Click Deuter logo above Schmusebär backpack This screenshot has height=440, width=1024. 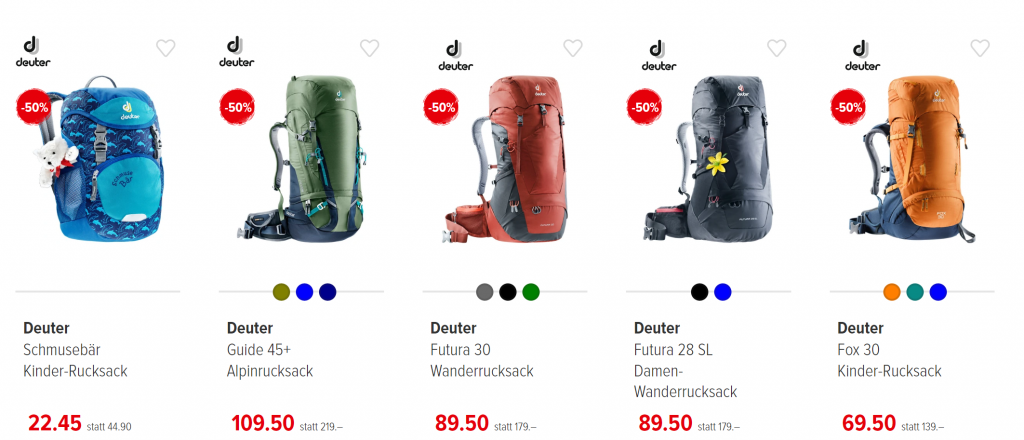[x=33, y=52]
